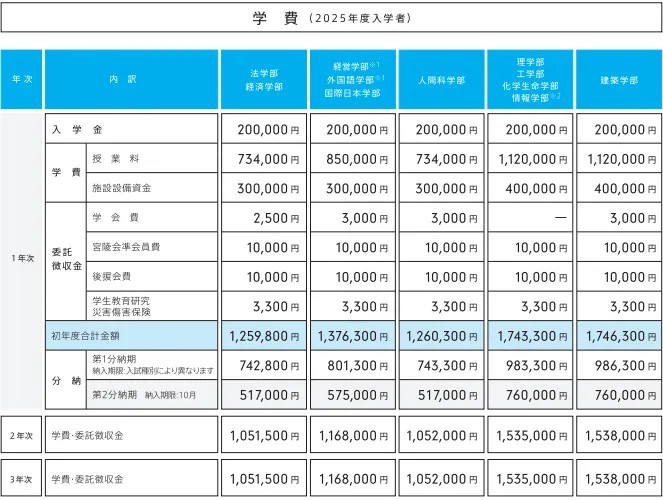This screenshot has height=500, width=663.
Task: Click the 宮陵会準会員費 row label
Action: pos(125,247)
